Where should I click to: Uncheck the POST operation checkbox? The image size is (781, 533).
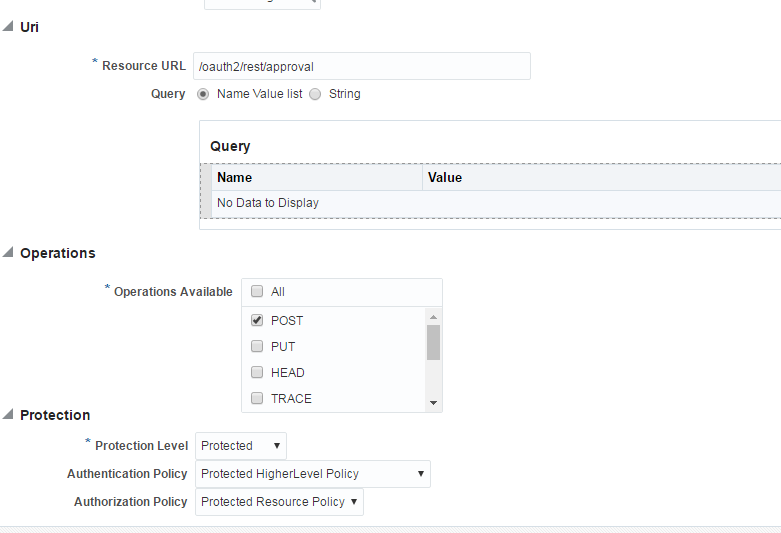click(257, 320)
